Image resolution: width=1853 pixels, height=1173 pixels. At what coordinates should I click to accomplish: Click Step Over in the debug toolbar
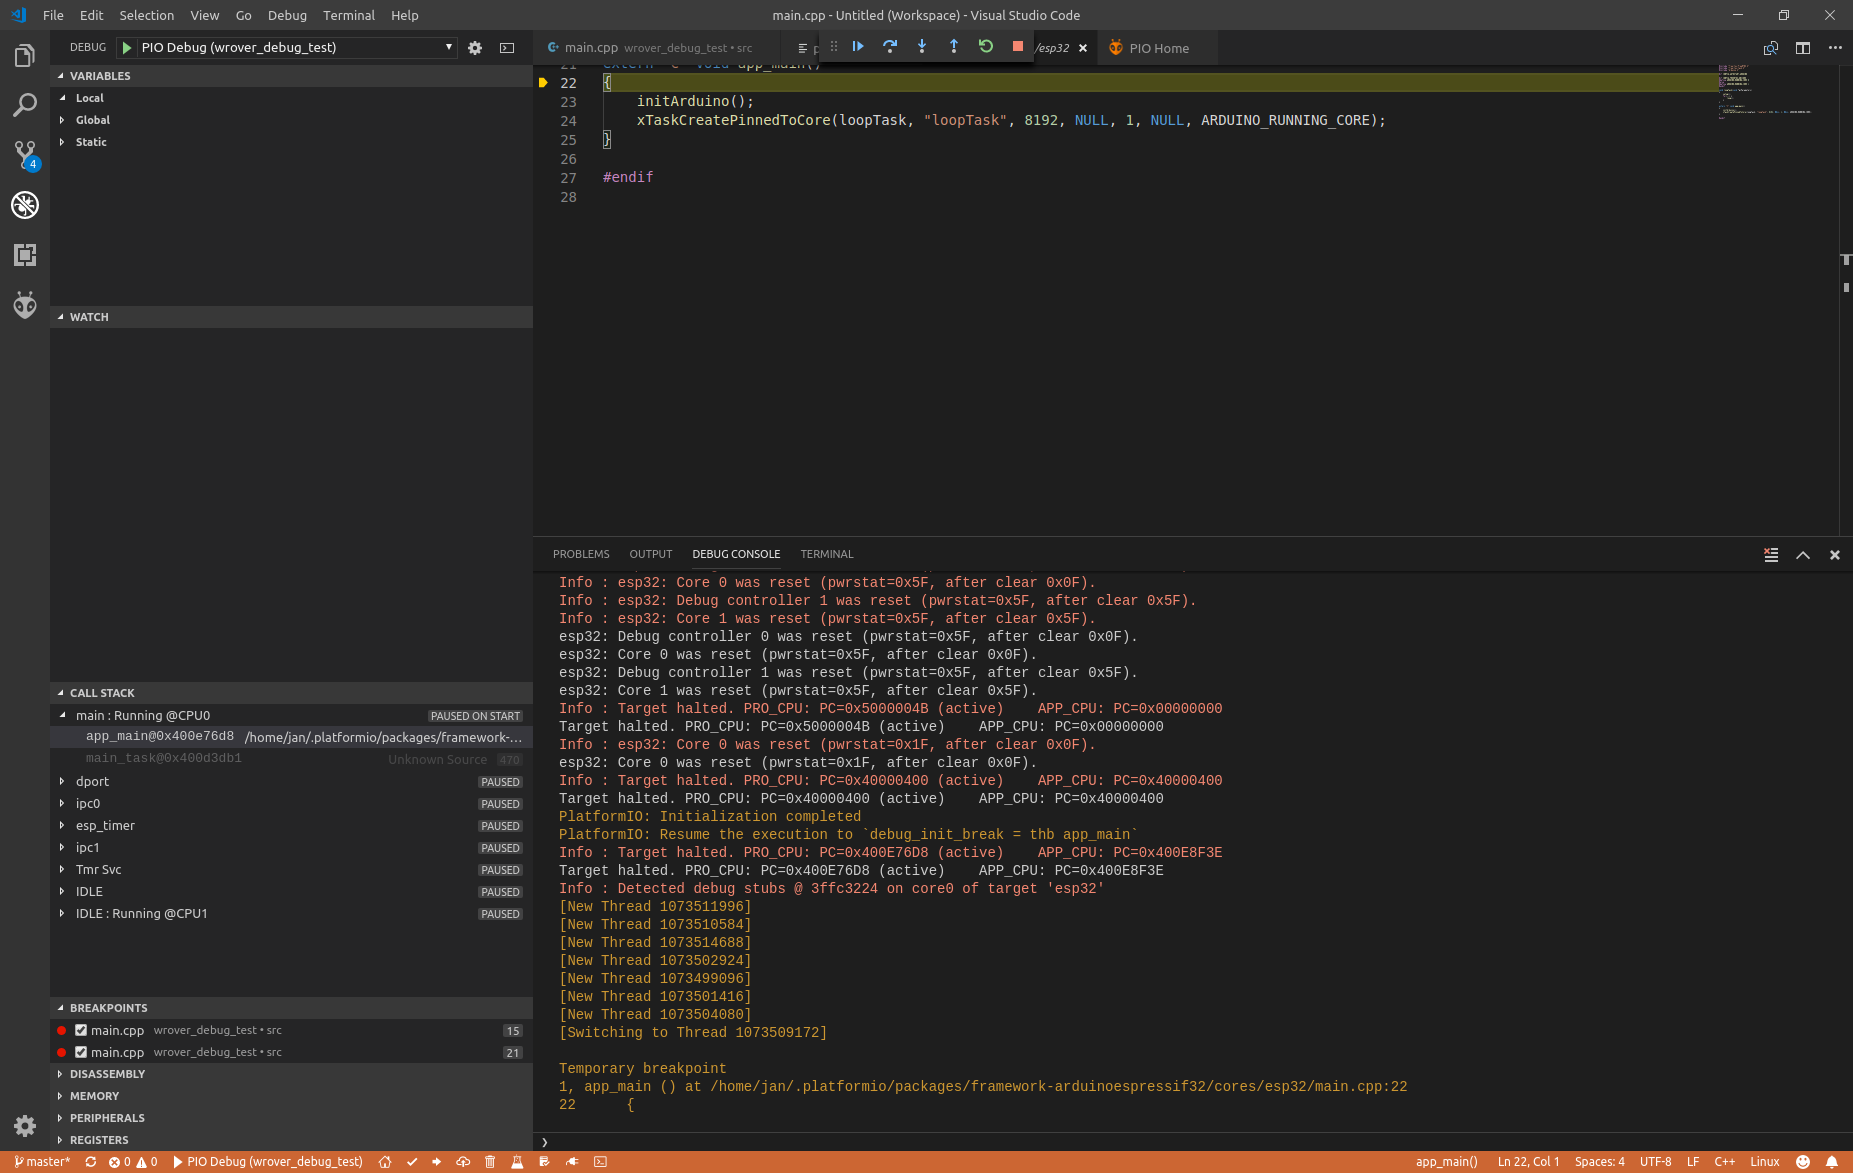click(x=890, y=46)
